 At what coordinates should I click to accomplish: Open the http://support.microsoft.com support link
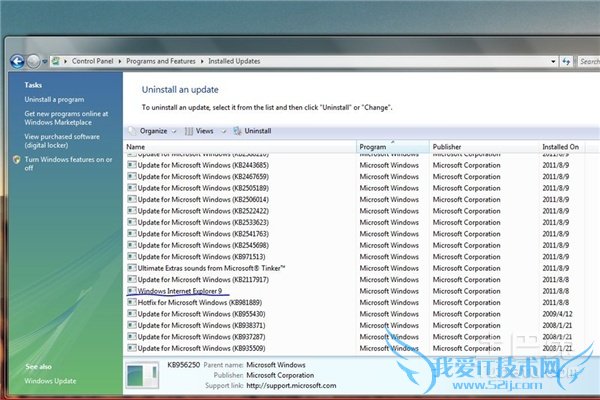point(291,386)
